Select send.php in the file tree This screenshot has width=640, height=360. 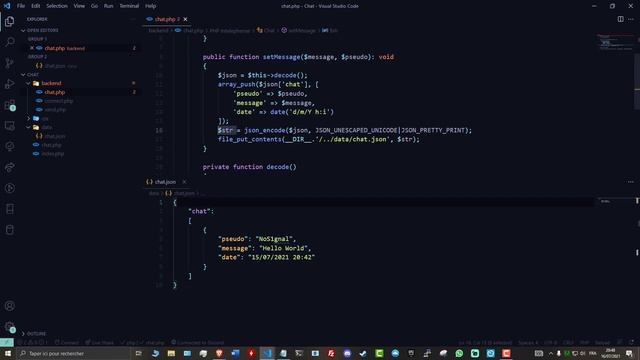(55, 110)
